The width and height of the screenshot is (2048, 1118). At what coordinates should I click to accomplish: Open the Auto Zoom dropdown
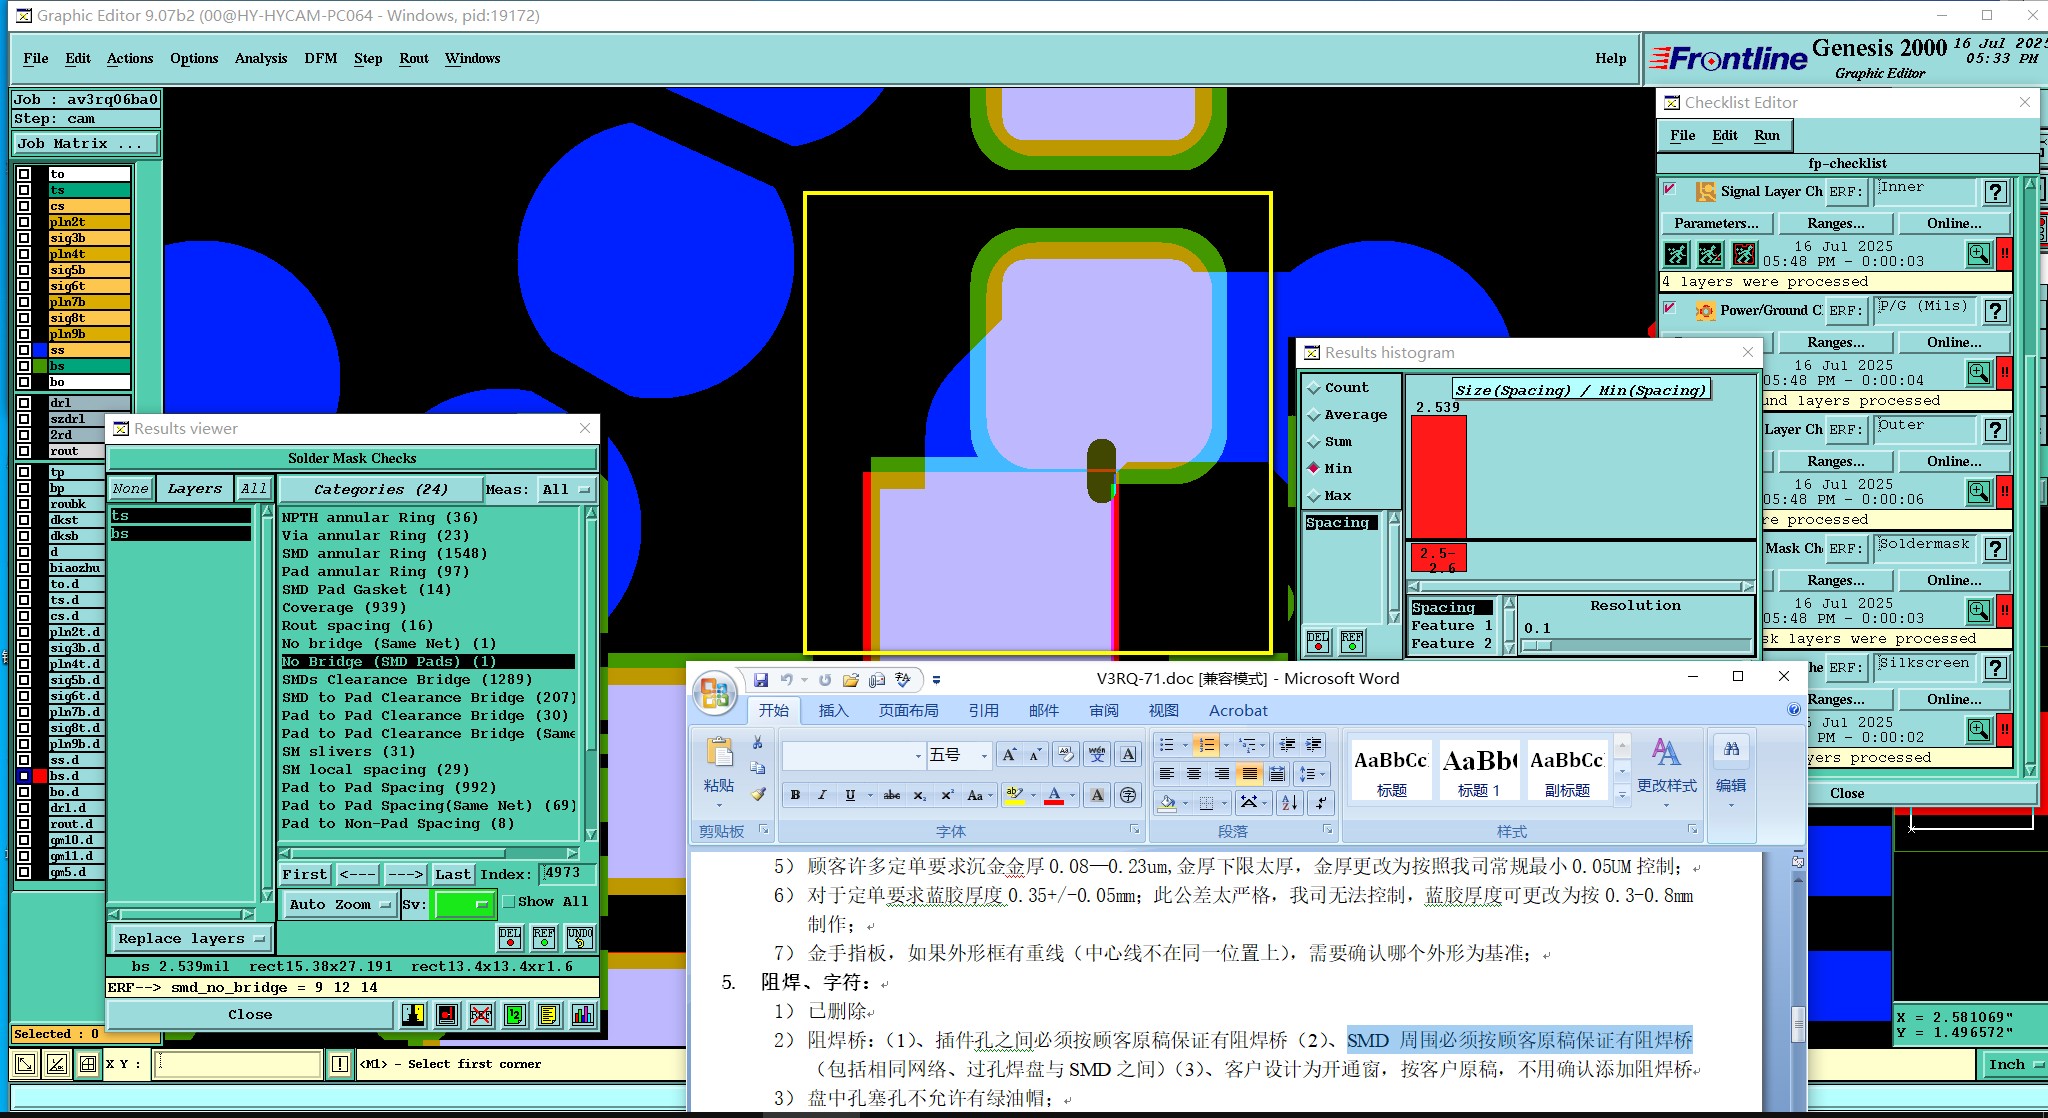point(339,904)
